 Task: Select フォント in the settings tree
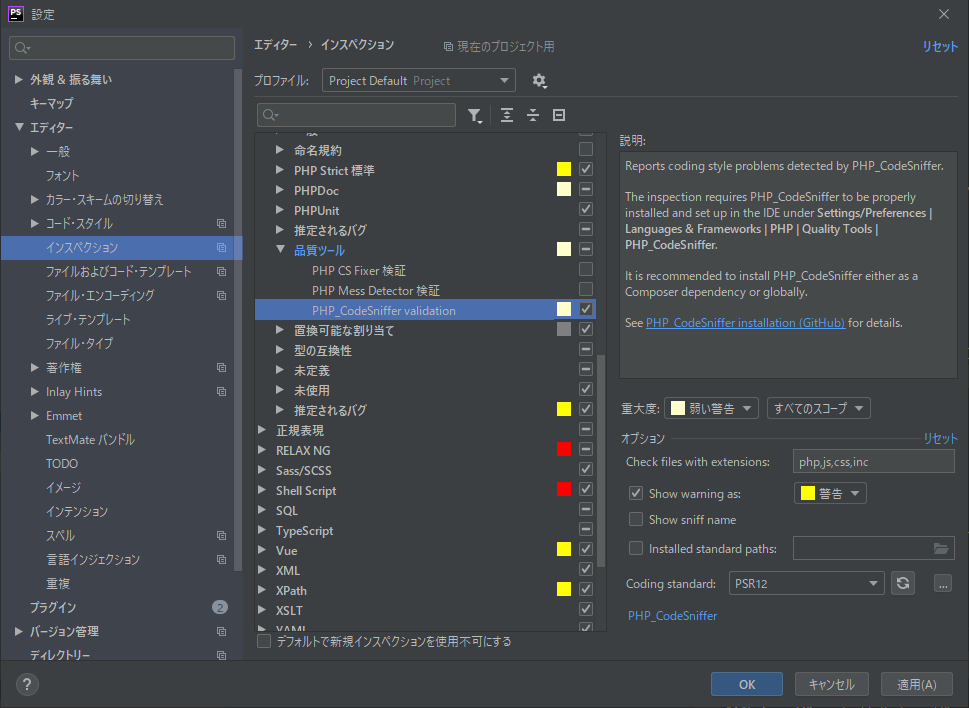[62, 175]
